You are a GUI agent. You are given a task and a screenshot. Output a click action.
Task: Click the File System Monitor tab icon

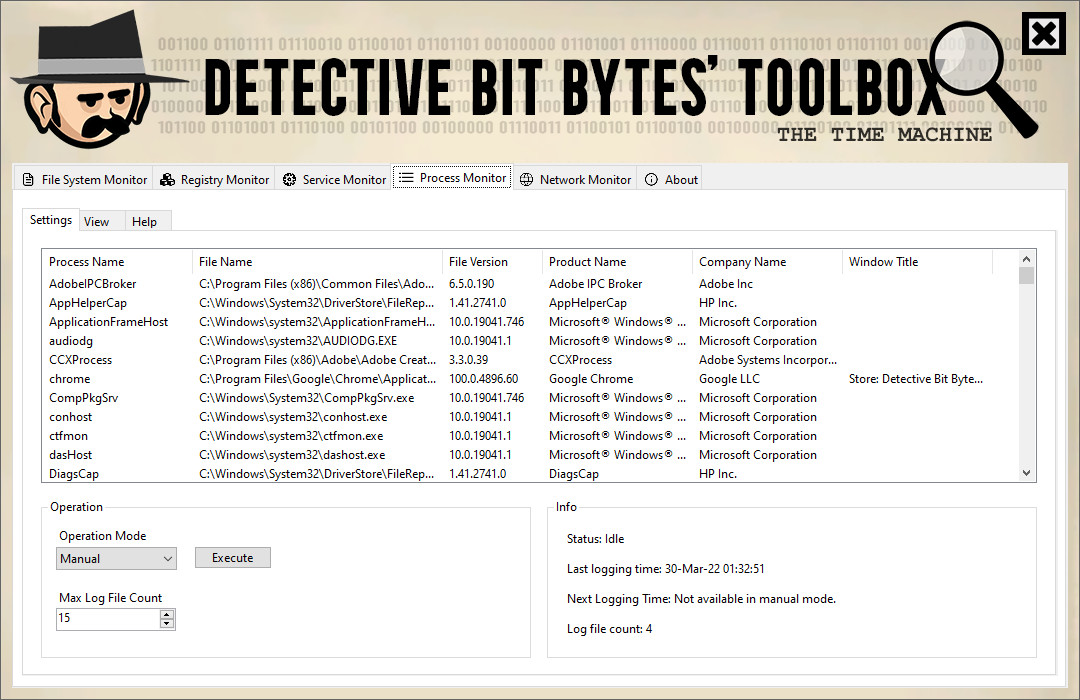(x=28, y=180)
